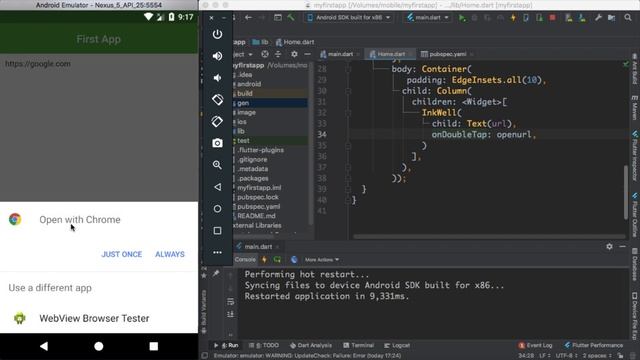This screenshot has height=360, width=640.
Task: Click the editor horizontal scrollbar
Action: click(489, 236)
